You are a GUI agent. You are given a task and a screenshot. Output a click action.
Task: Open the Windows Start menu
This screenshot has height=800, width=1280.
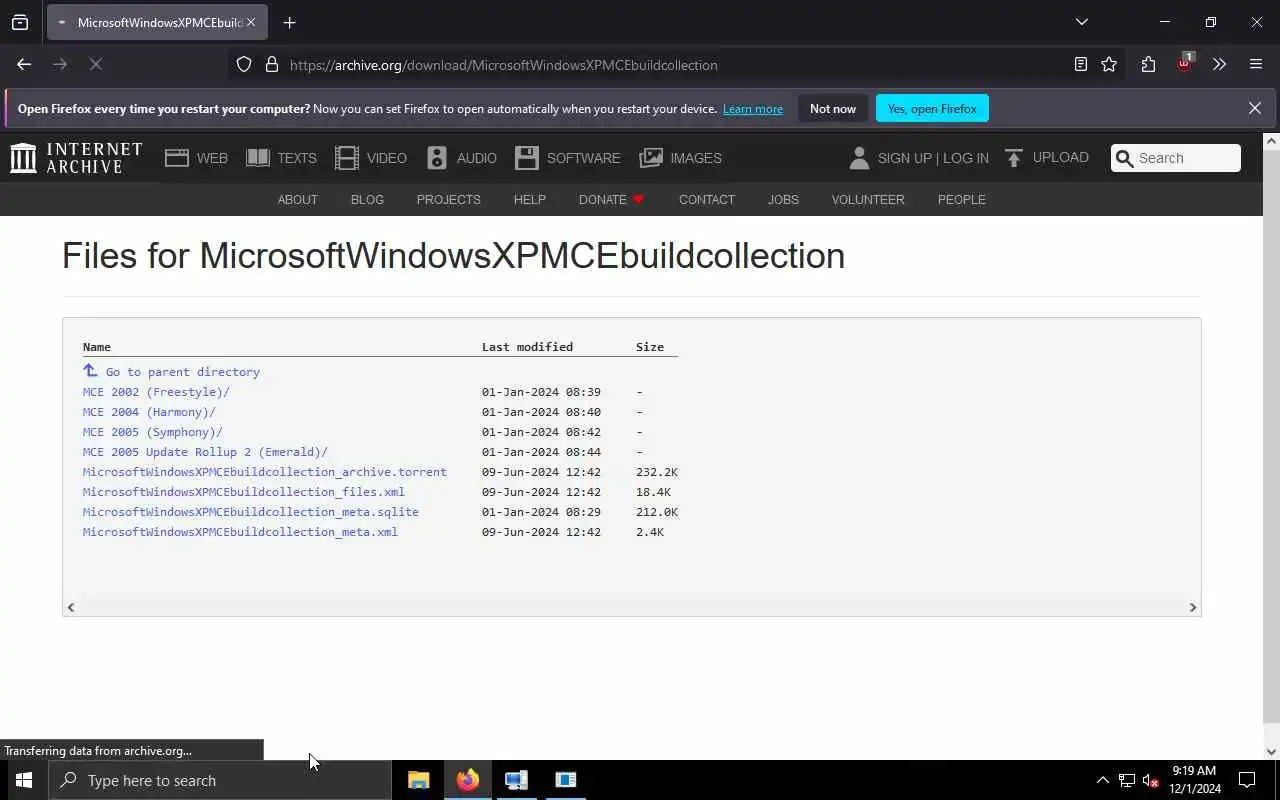point(24,780)
